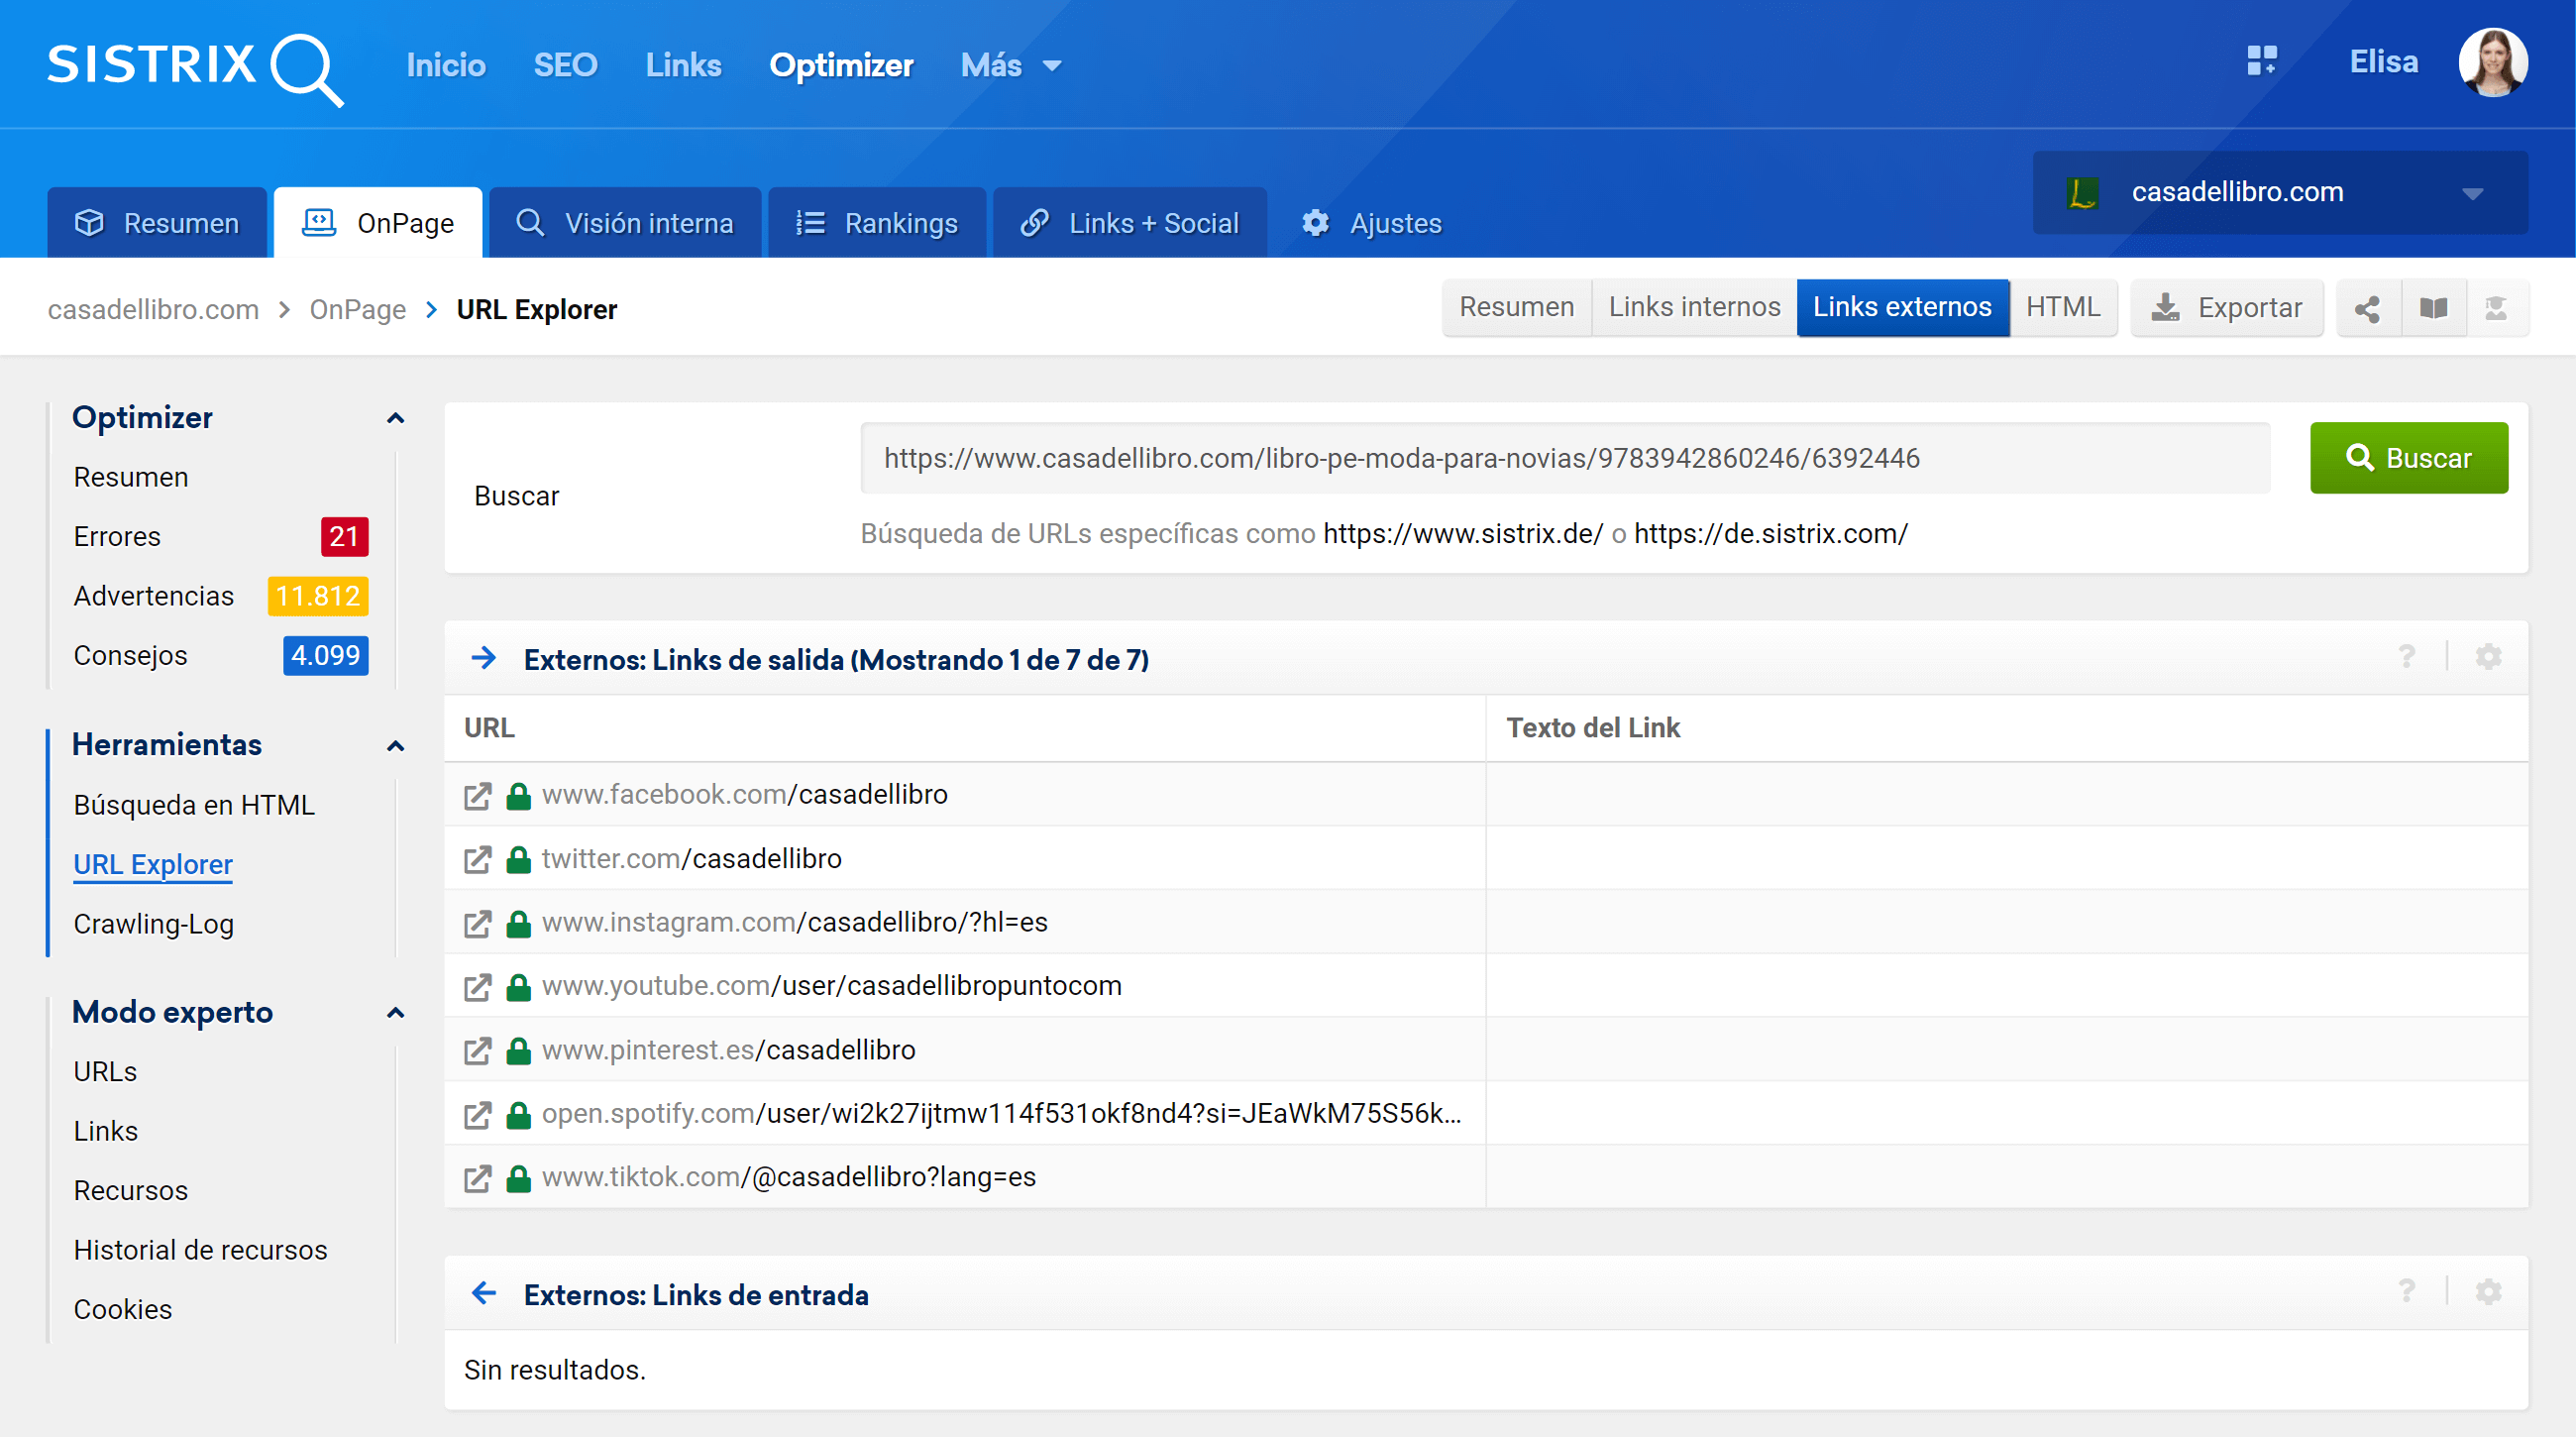Click the share icon next to Exportar

click(x=2367, y=308)
